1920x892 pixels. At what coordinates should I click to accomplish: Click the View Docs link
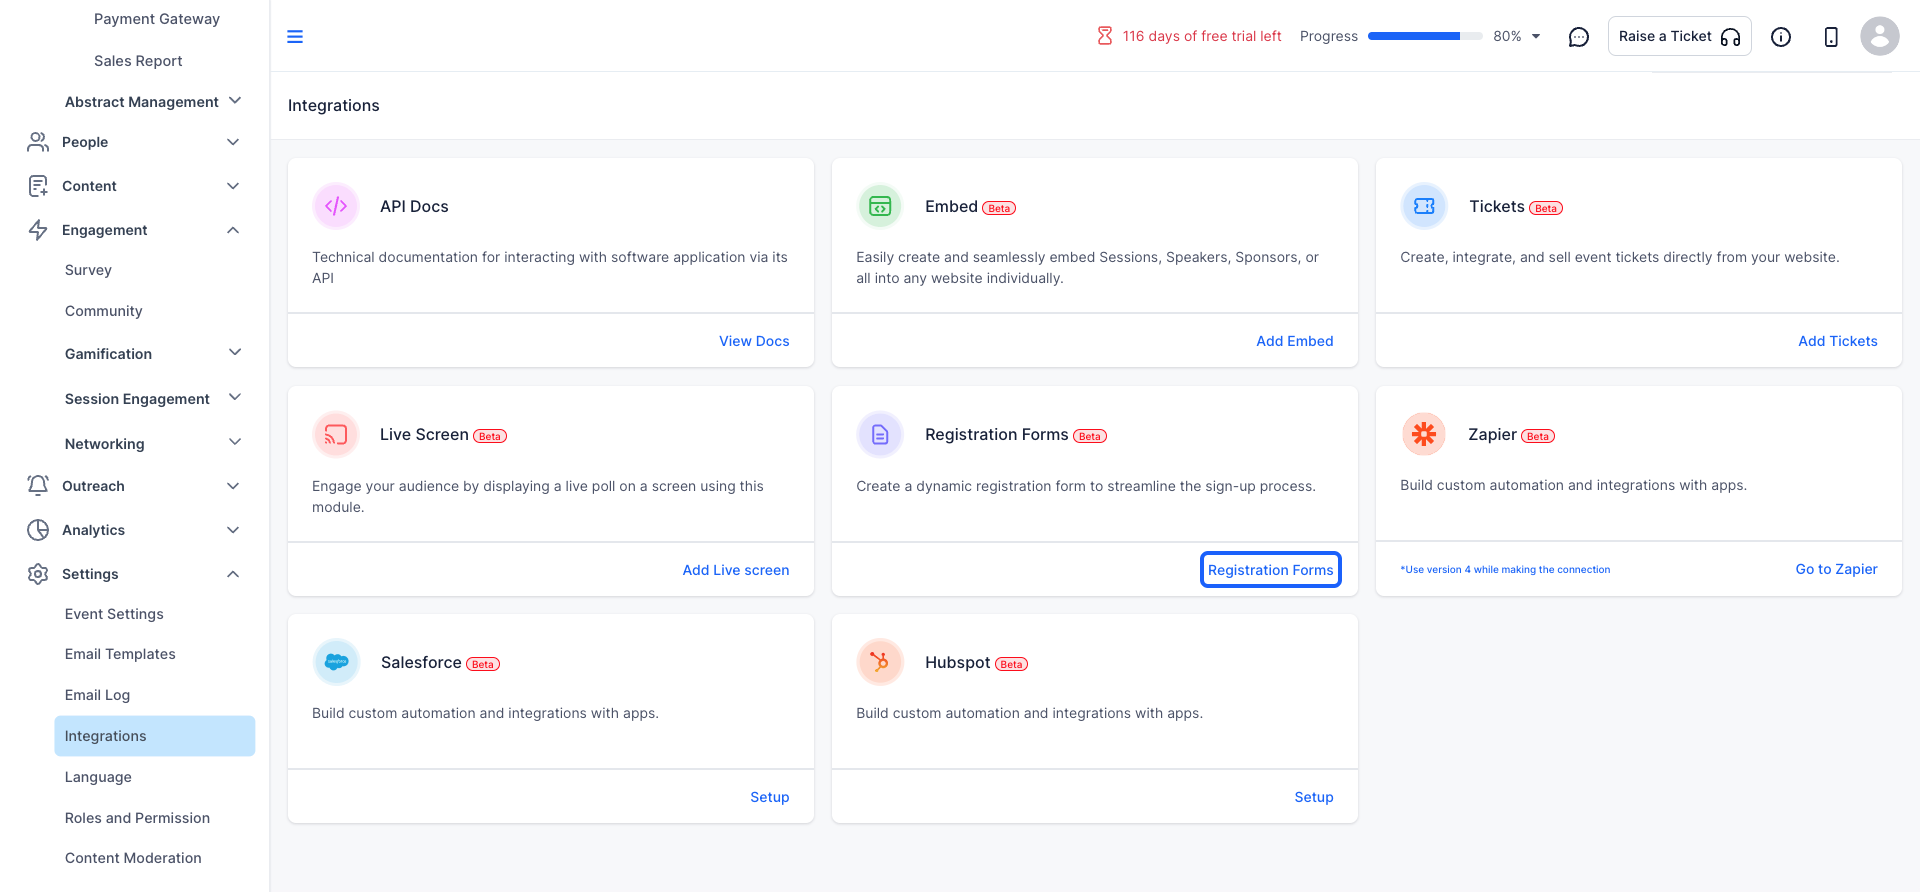[754, 341]
